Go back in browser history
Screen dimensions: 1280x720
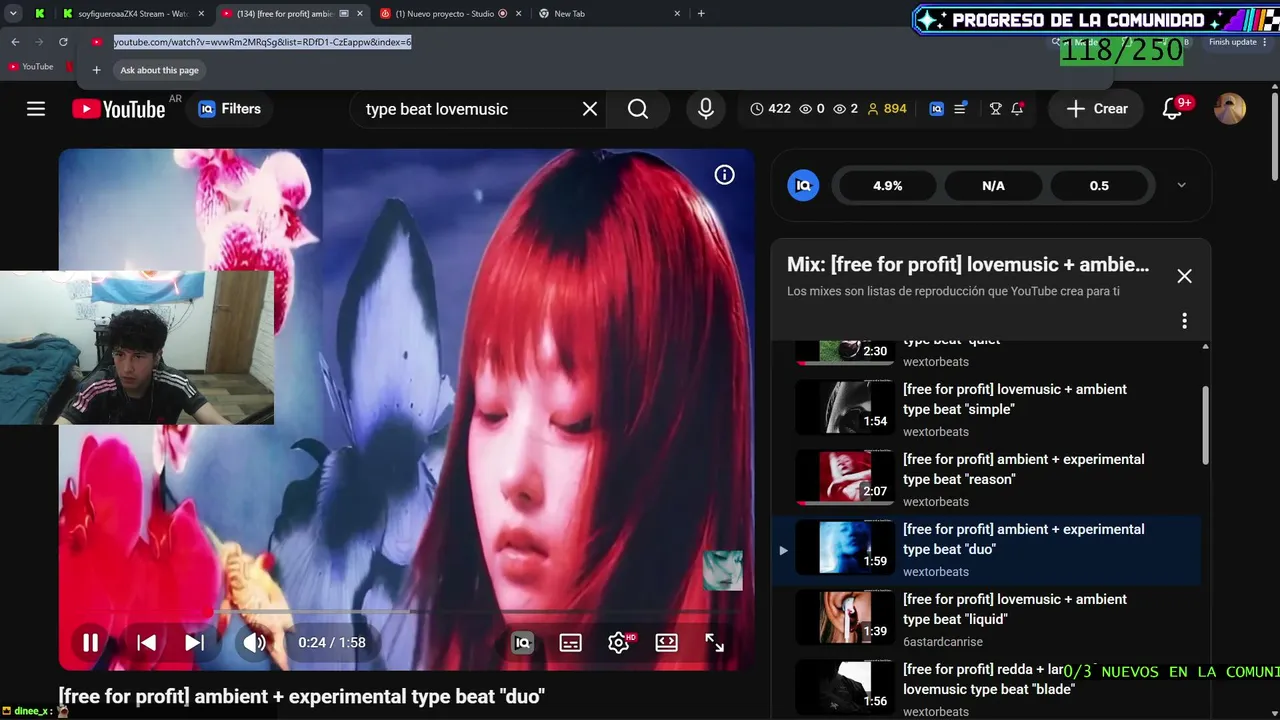[15, 42]
